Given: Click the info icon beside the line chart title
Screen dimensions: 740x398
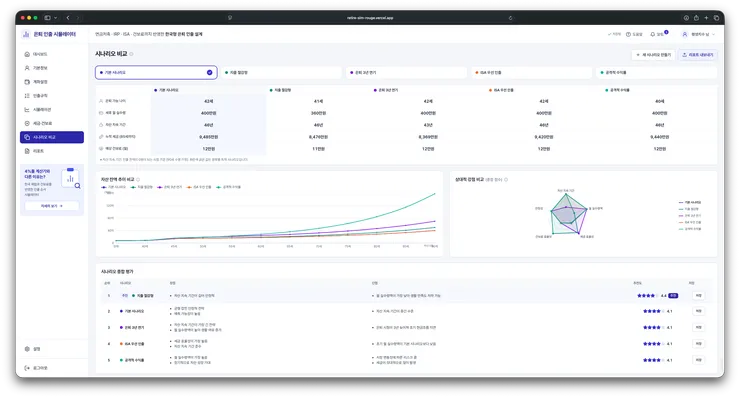Looking at the screenshot, I should [x=138, y=179].
